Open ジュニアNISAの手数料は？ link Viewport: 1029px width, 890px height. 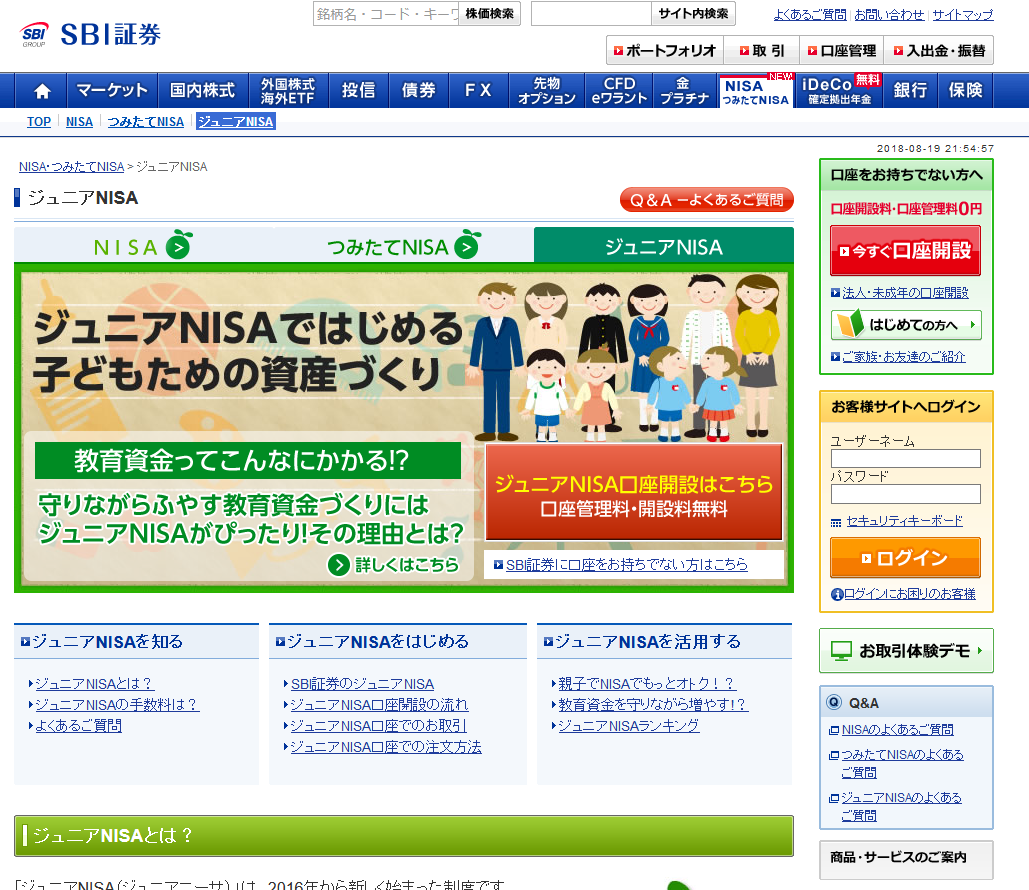click(116, 705)
